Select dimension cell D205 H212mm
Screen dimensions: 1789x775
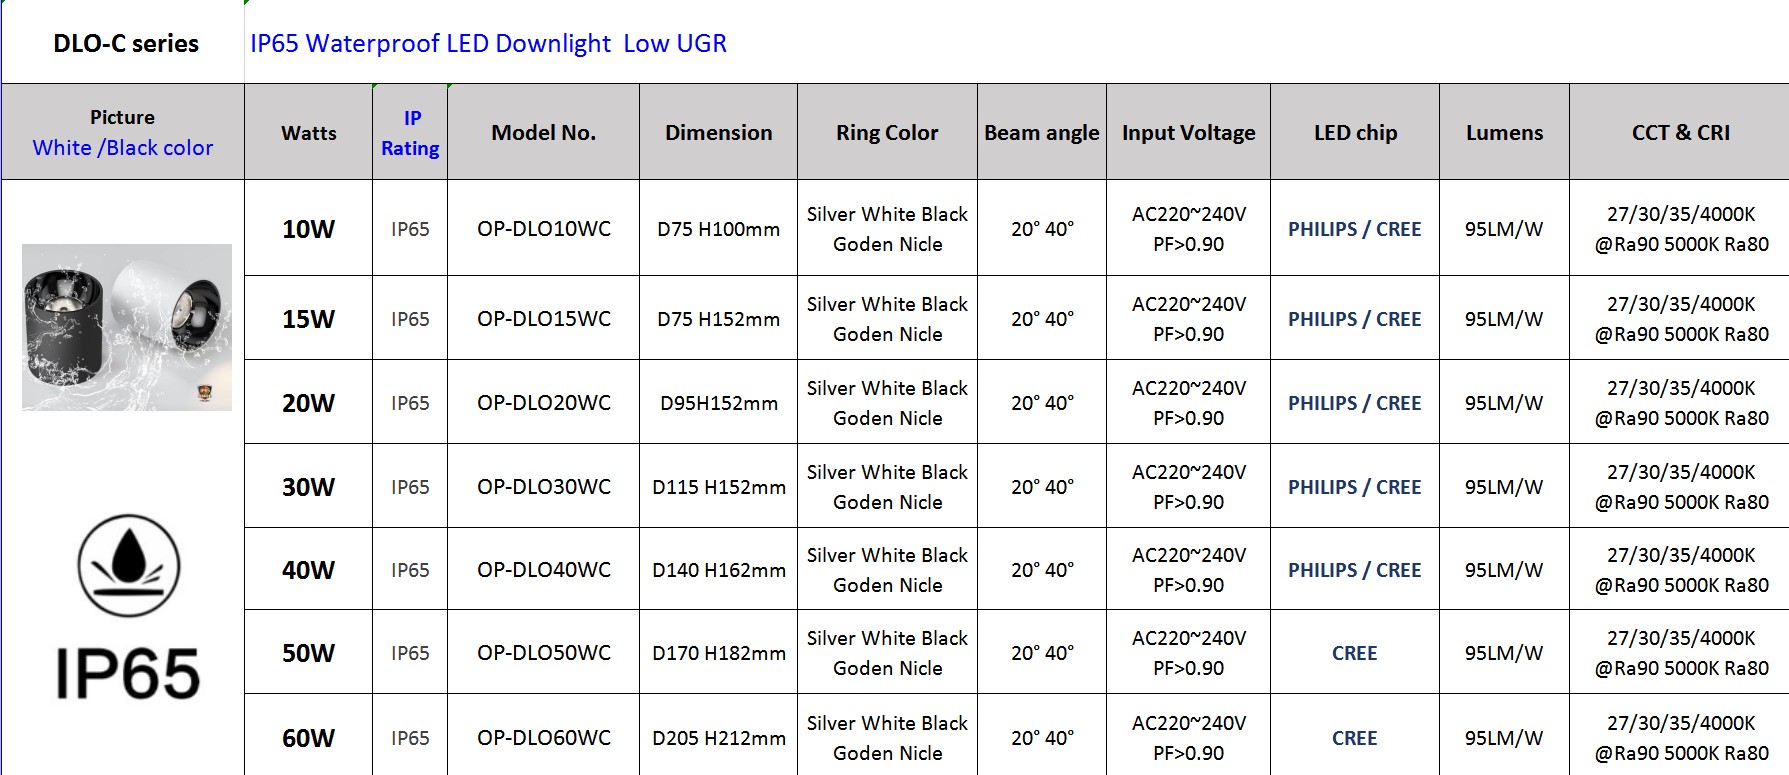718,738
